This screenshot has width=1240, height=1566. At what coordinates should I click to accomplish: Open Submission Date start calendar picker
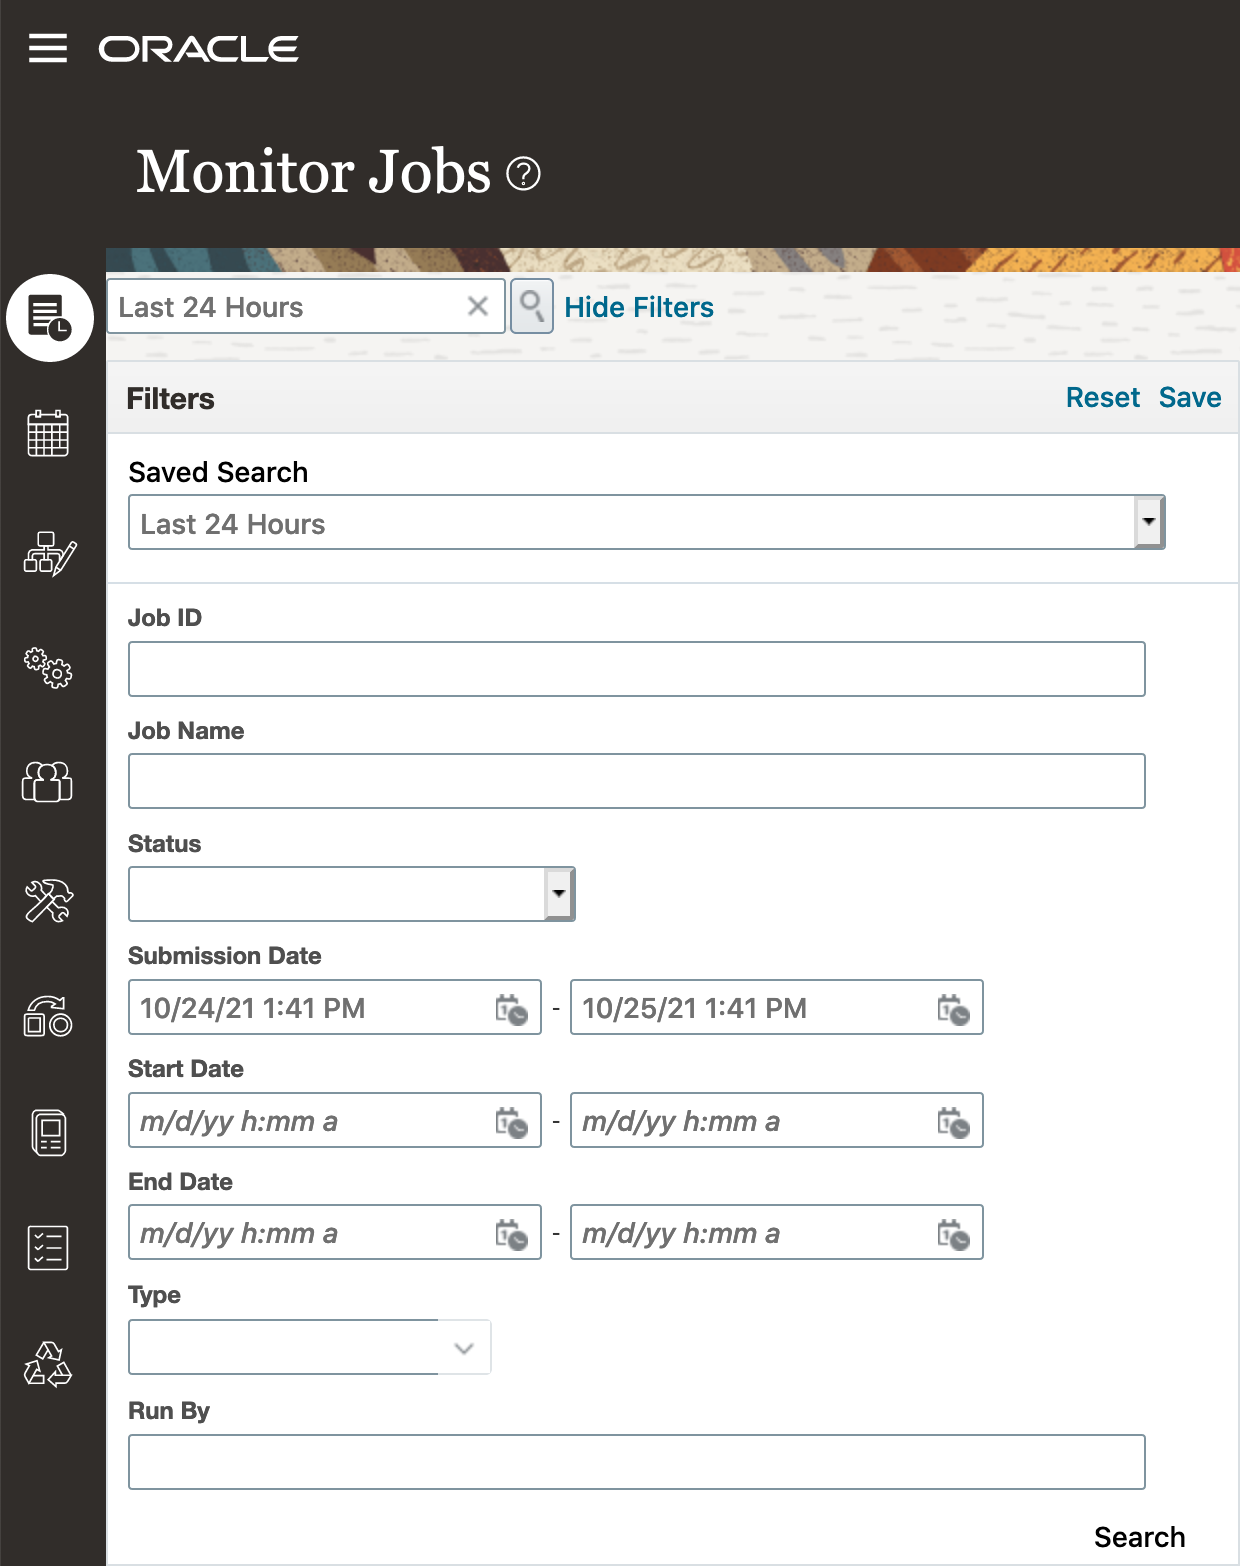(511, 1009)
